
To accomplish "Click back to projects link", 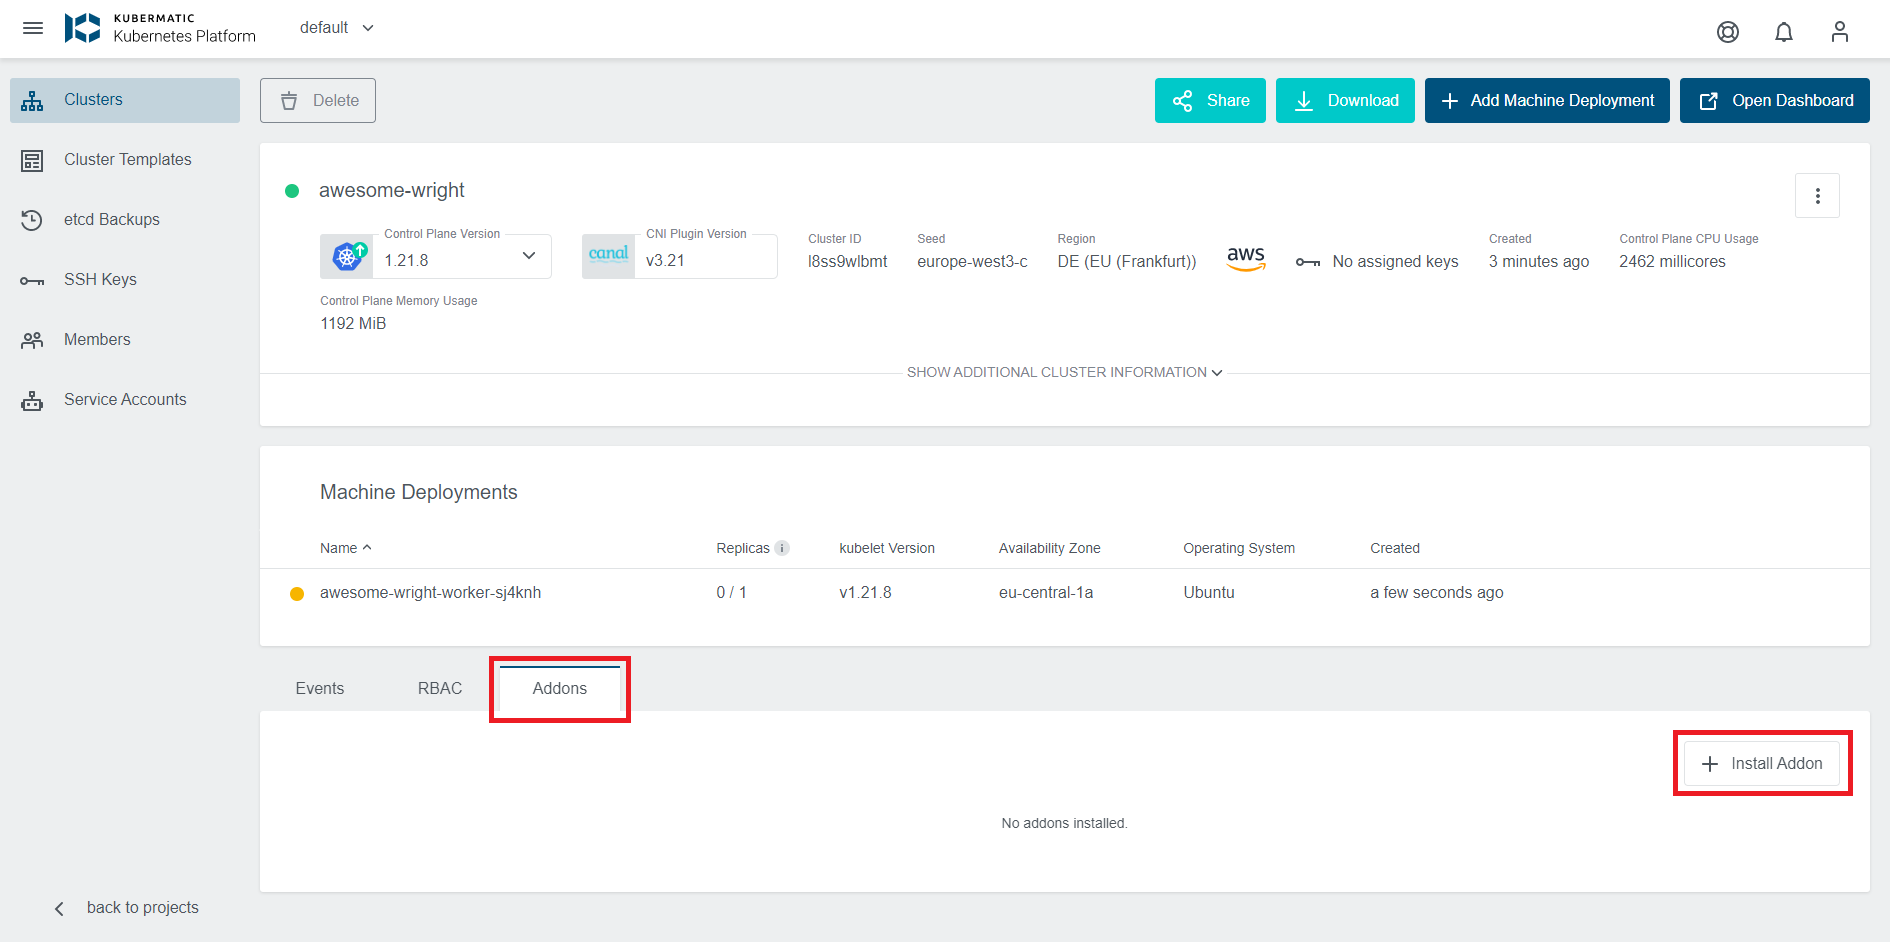I will (141, 907).
